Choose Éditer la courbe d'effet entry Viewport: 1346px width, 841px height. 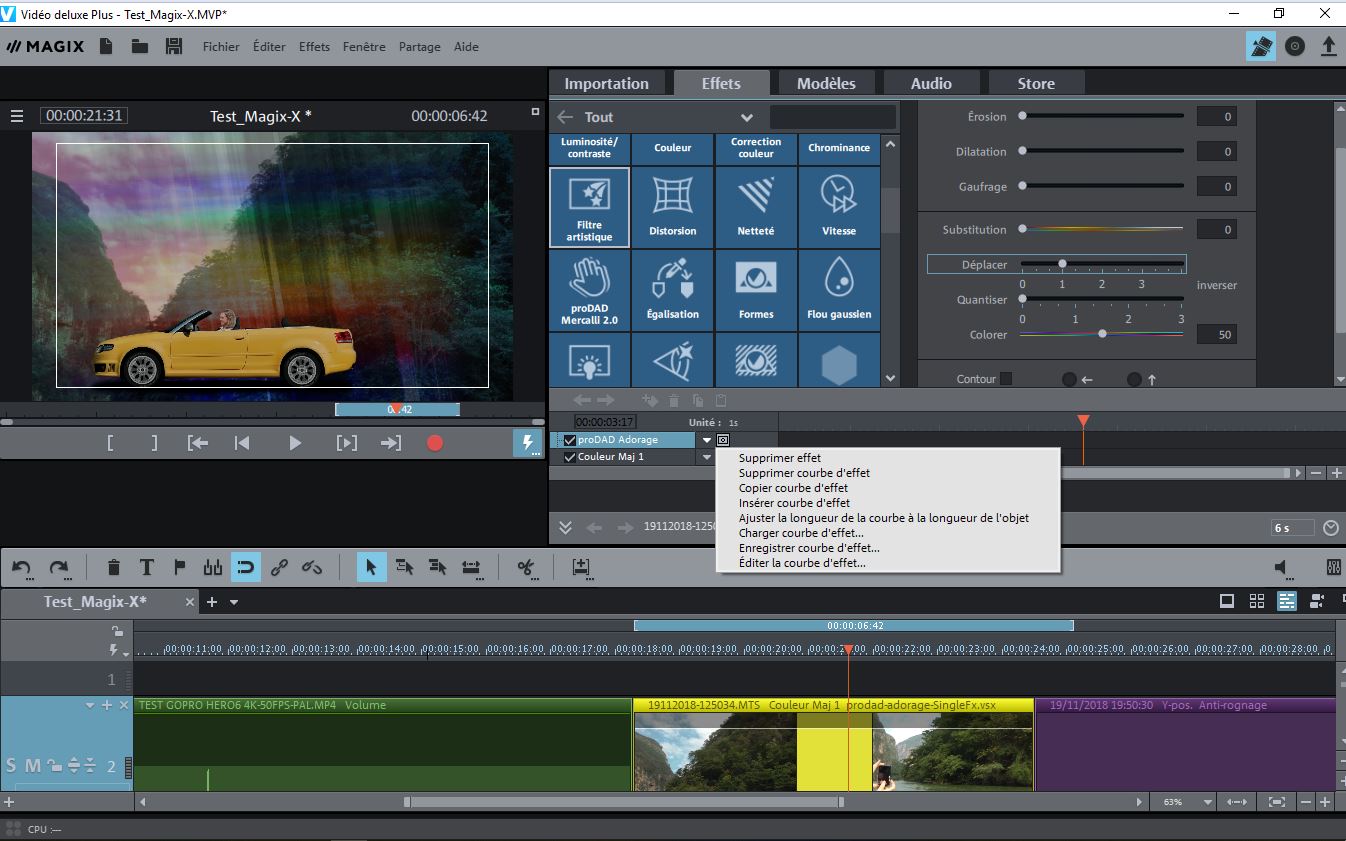[802, 563]
